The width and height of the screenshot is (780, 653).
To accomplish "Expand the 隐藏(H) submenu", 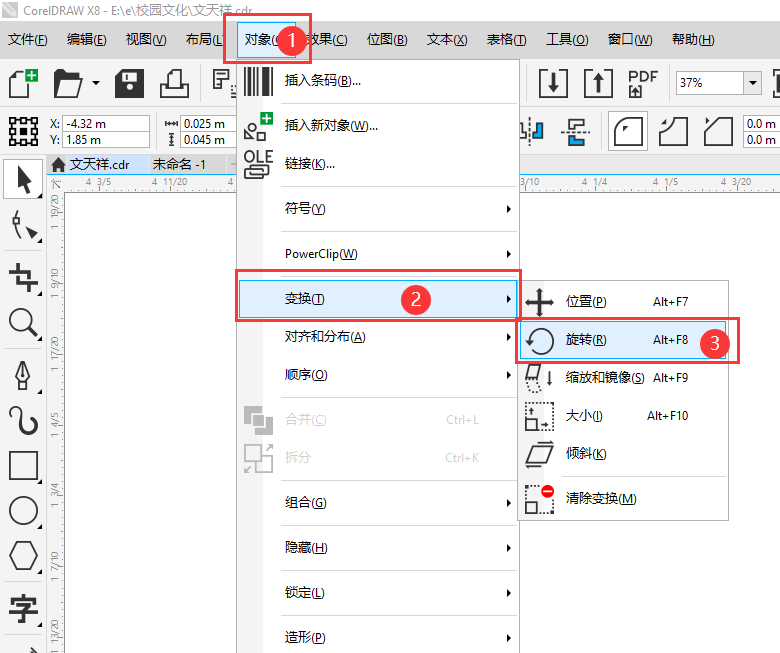I will (378, 548).
